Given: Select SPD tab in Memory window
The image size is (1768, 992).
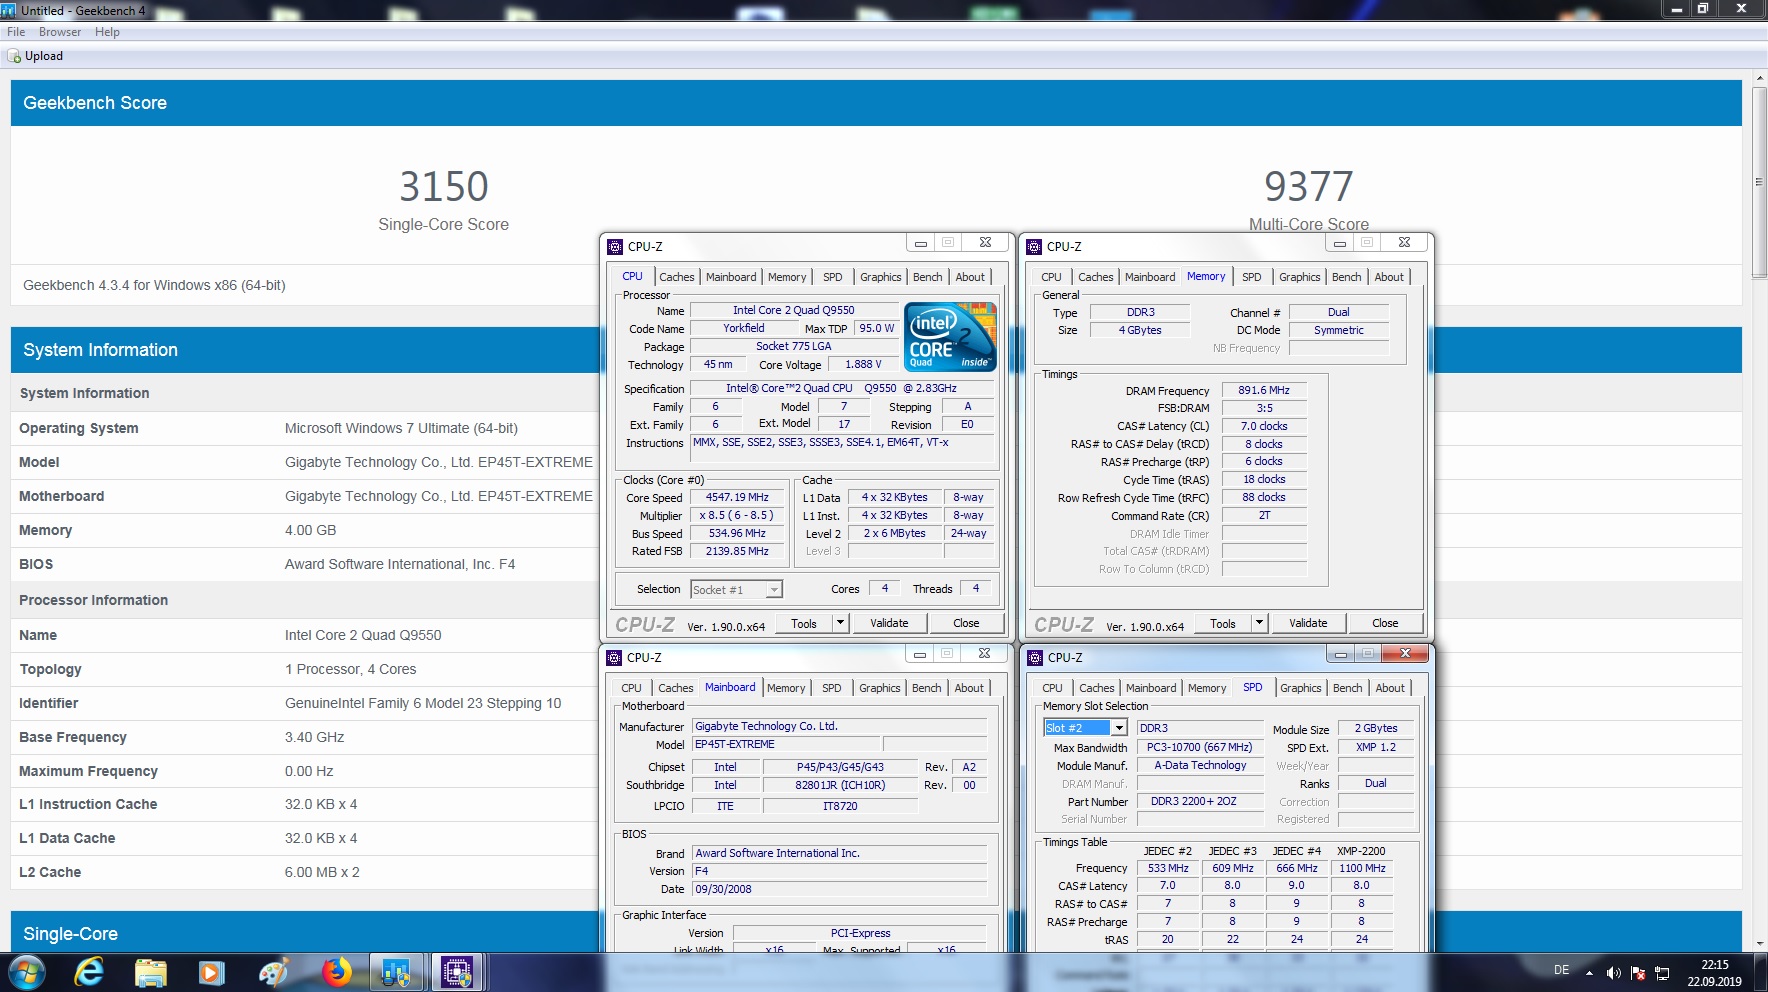Looking at the screenshot, I should [x=1251, y=277].
